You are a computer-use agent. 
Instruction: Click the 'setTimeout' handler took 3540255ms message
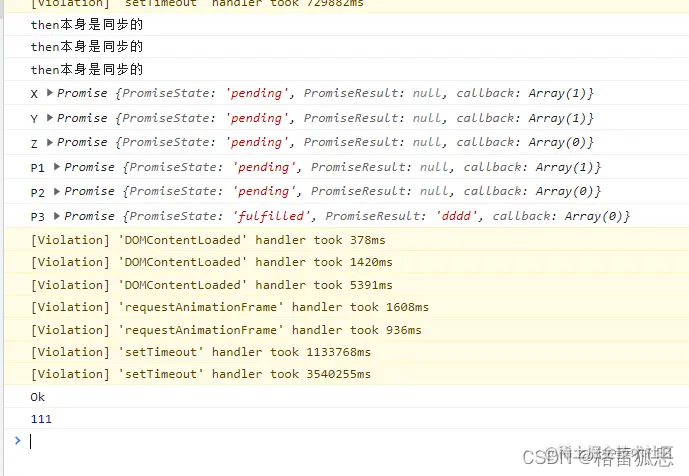[x=201, y=374]
